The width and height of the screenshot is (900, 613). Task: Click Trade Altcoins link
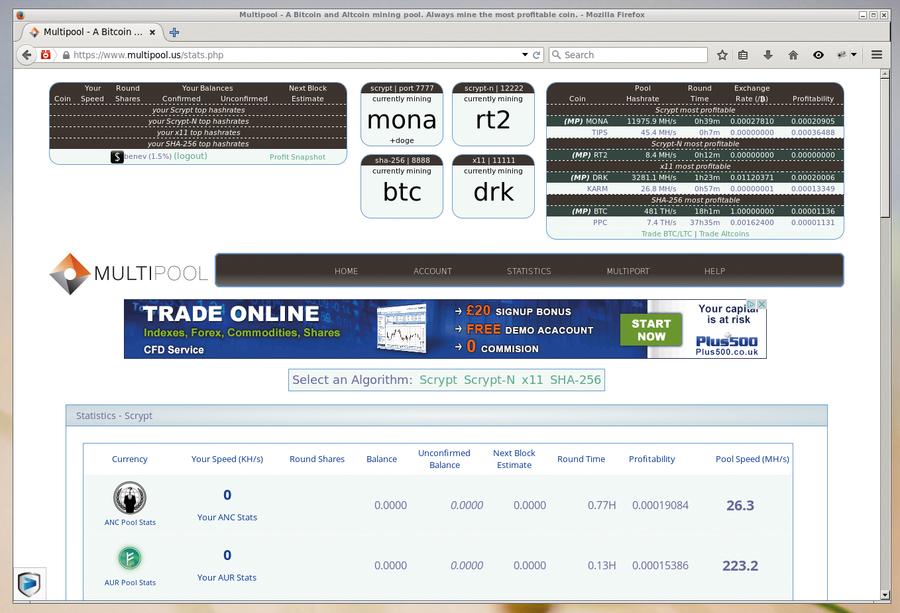coord(724,234)
